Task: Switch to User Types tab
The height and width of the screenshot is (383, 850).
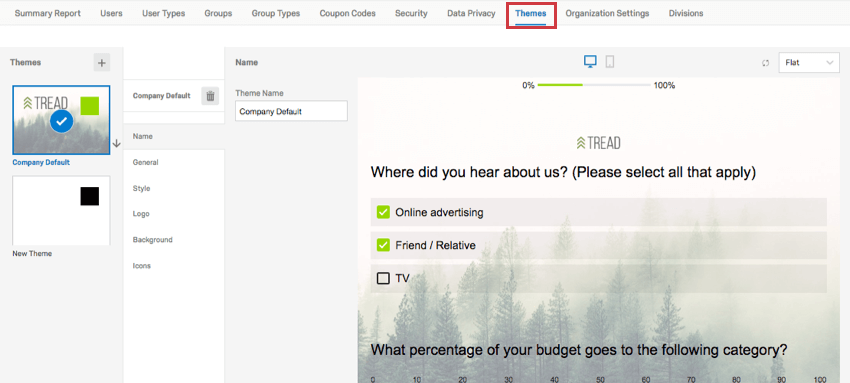Action: (x=163, y=14)
